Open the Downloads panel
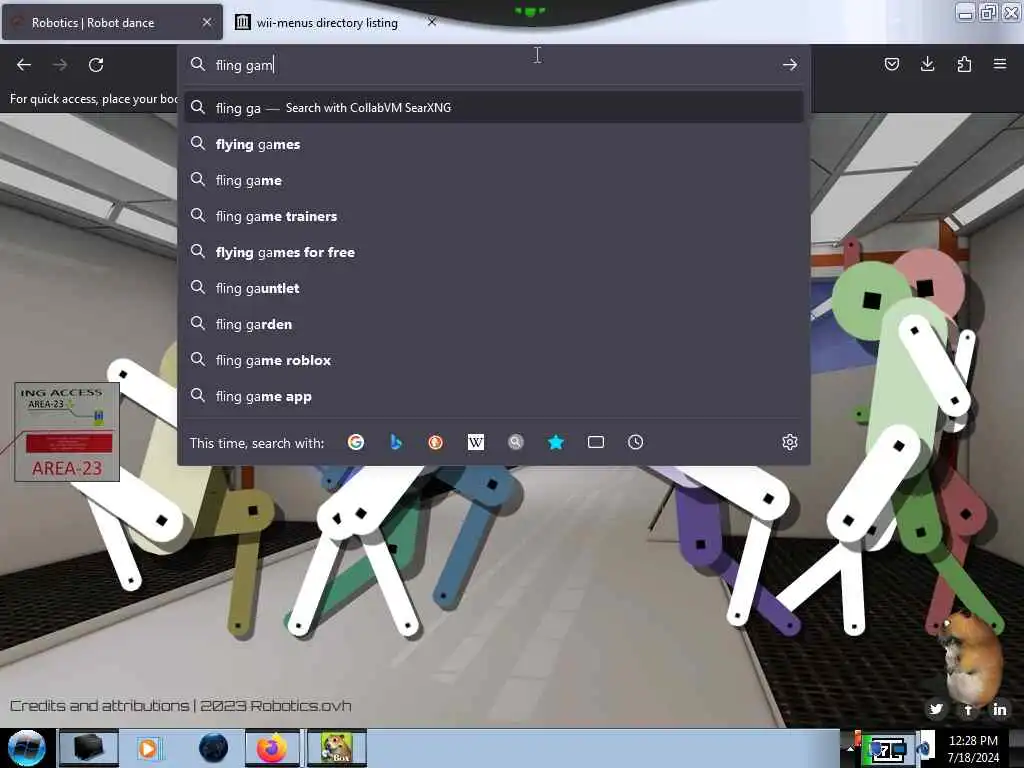Viewport: 1024px width, 768px height. [x=927, y=64]
